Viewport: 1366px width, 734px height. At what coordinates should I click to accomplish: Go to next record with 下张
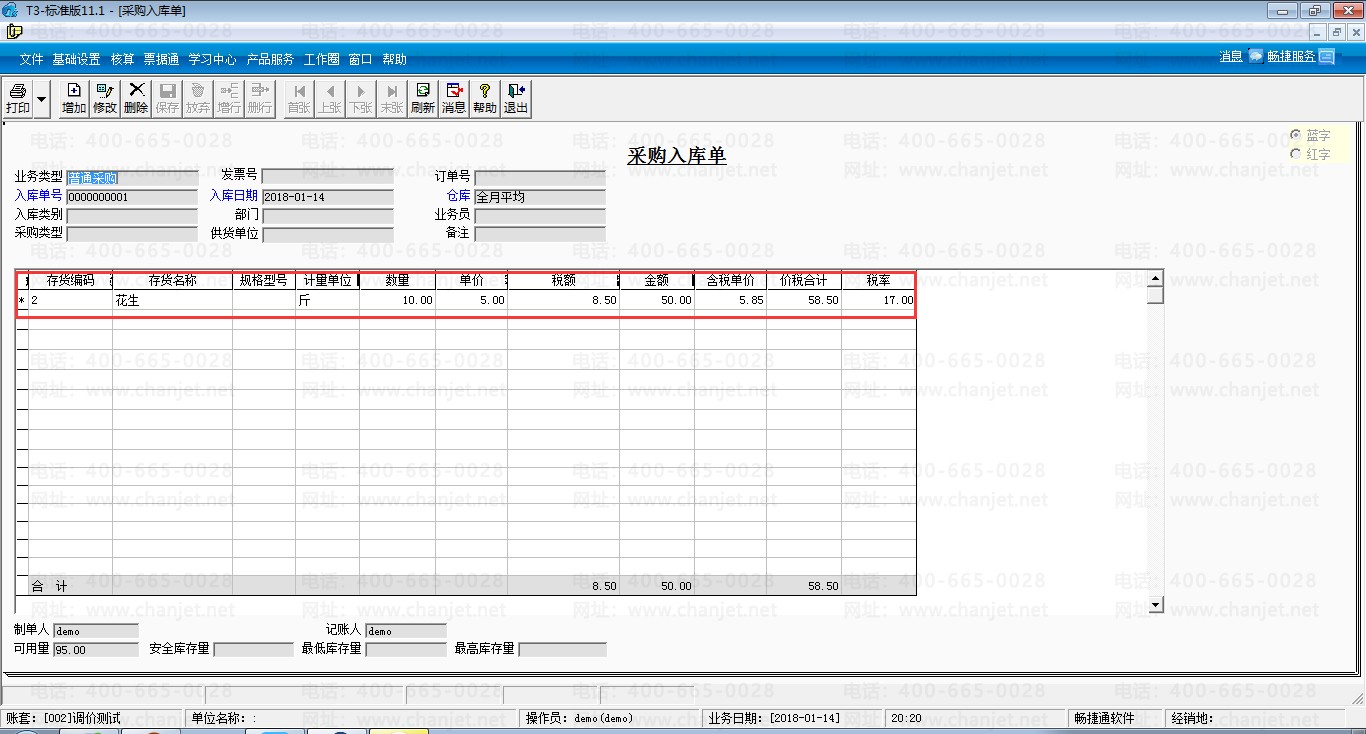[361, 98]
